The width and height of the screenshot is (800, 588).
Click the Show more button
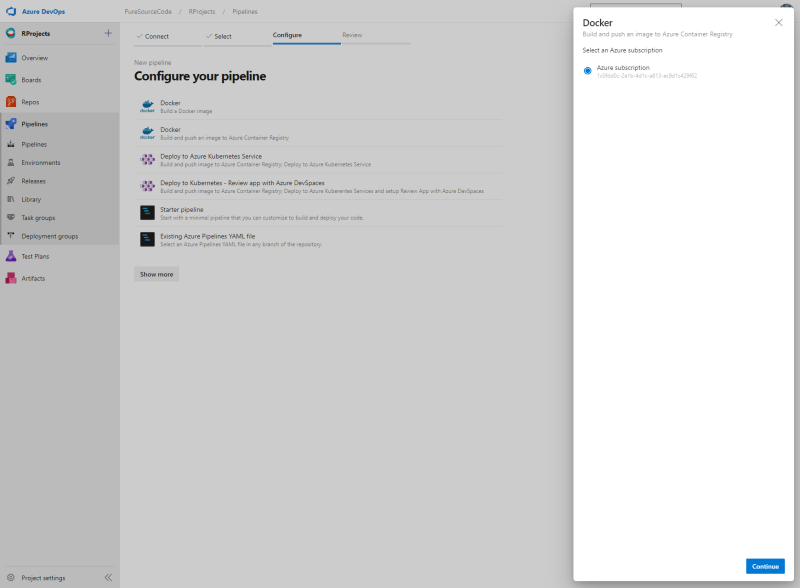point(157,274)
